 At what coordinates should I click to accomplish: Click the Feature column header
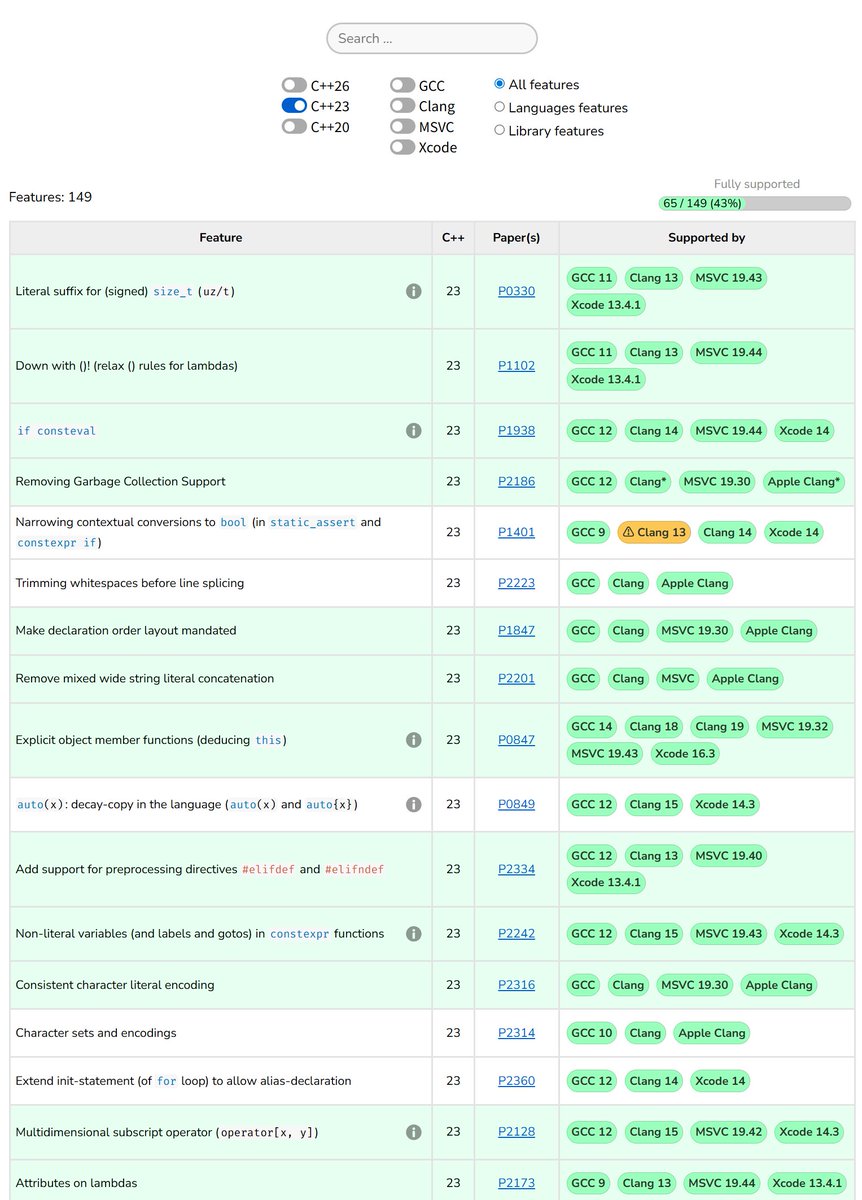[x=220, y=238]
